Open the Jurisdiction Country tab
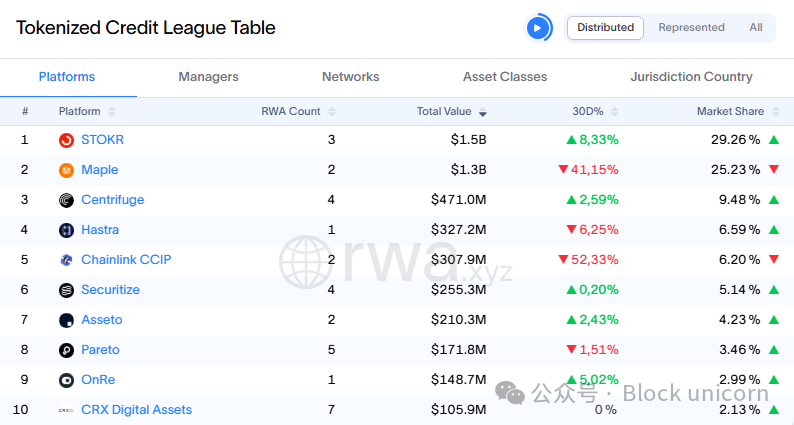The height and width of the screenshot is (425, 794). [x=691, y=77]
